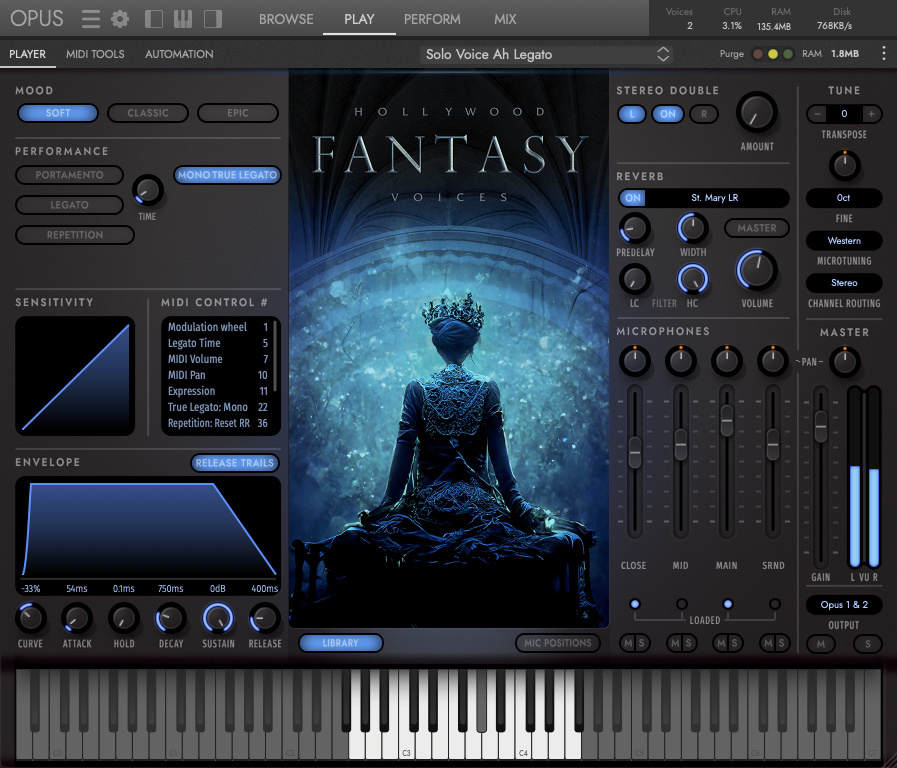Click the RELEASE TRAILS button
The width and height of the screenshot is (897, 768).
click(234, 462)
